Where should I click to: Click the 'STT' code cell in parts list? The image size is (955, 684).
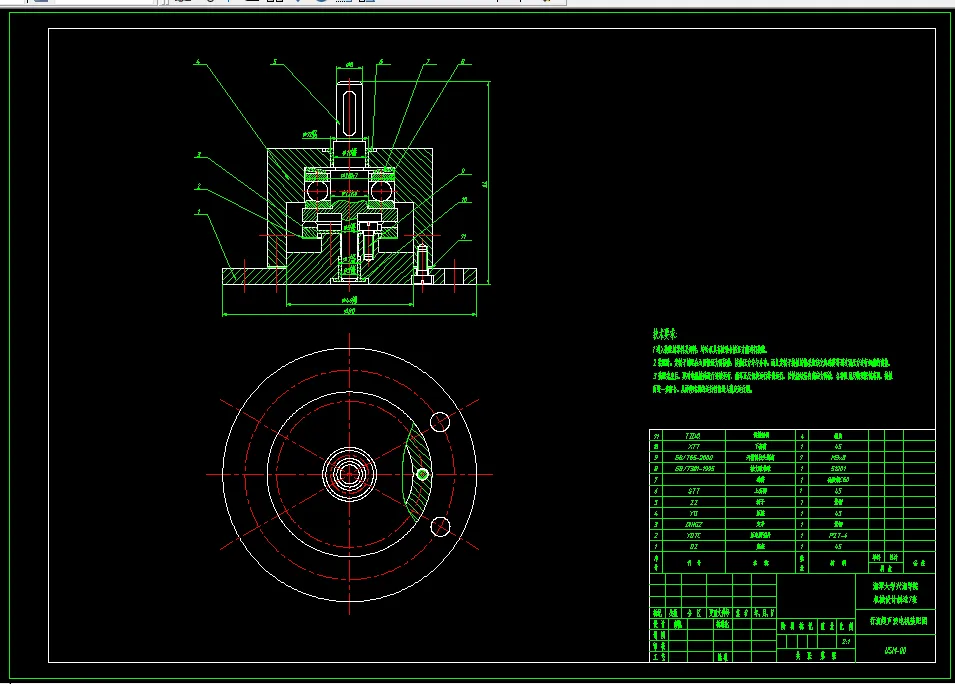point(694,491)
